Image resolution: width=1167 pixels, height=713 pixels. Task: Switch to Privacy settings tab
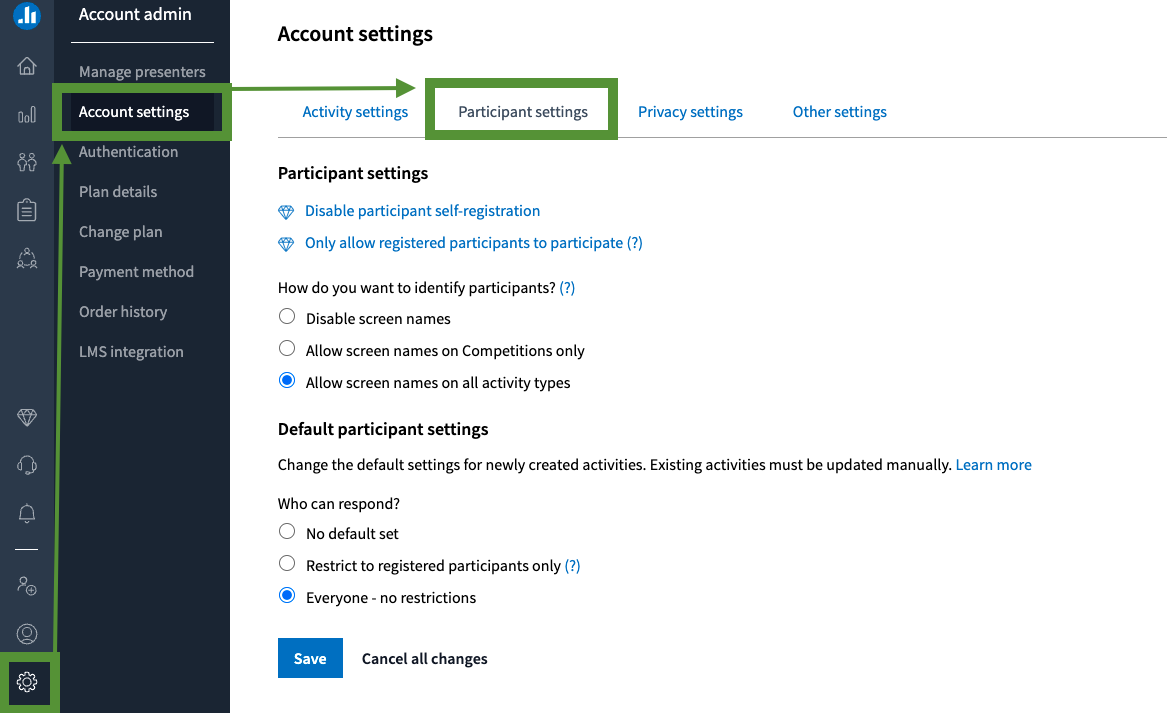click(x=690, y=112)
